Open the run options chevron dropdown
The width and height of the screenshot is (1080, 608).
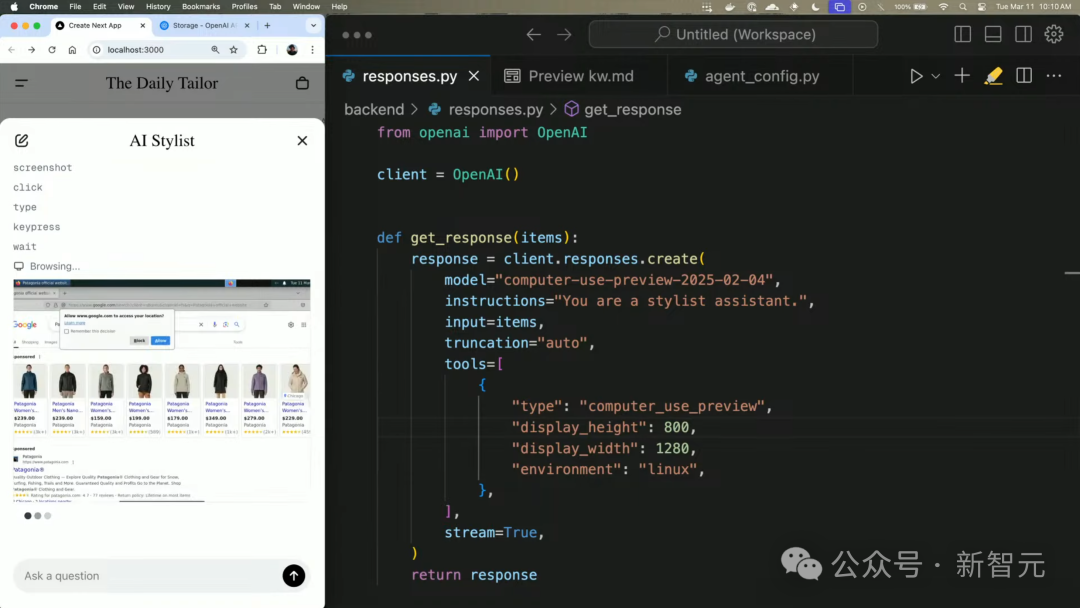point(934,75)
